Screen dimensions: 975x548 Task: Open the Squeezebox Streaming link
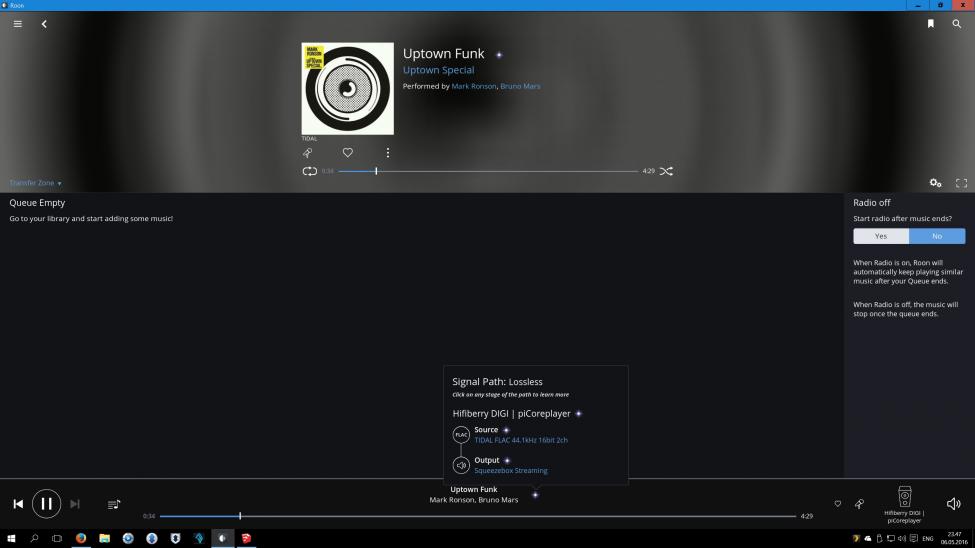pos(511,471)
